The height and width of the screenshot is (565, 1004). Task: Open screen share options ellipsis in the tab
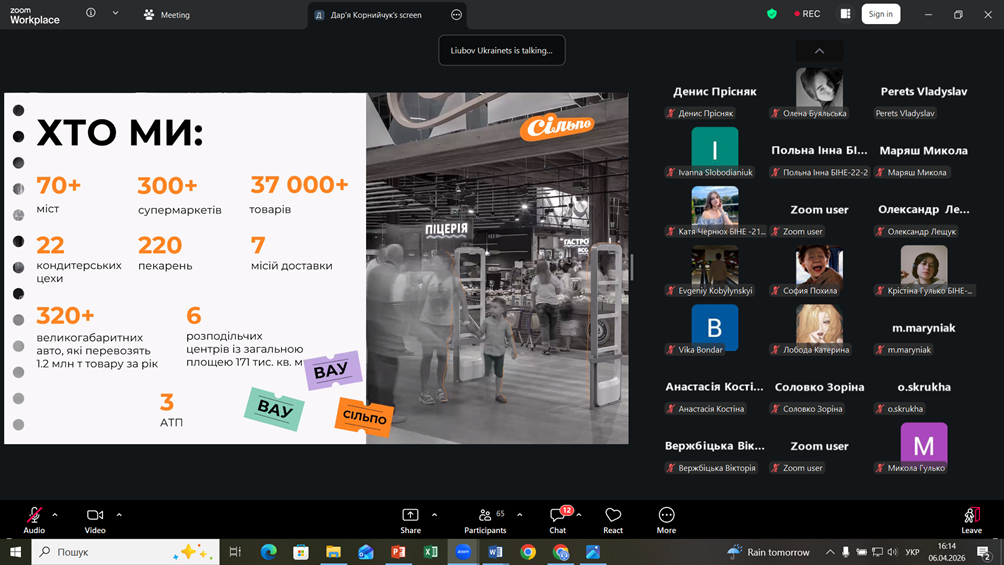[x=456, y=15]
